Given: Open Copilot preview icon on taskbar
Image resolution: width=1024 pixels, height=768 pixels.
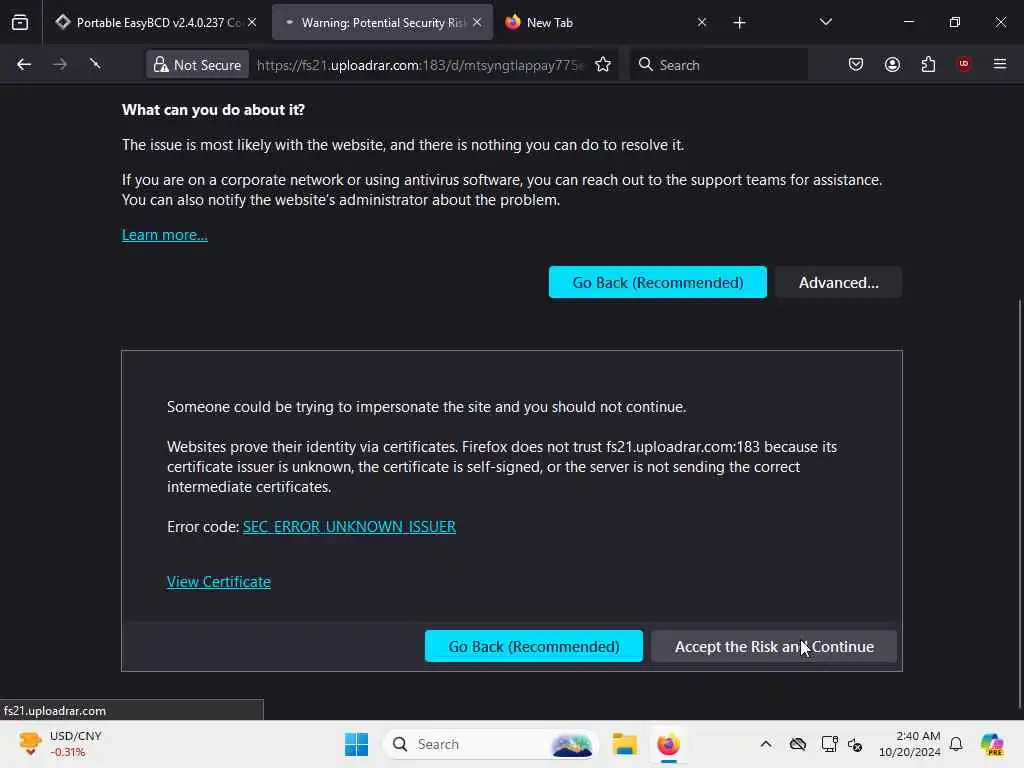Looking at the screenshot, I should (992, 744).
